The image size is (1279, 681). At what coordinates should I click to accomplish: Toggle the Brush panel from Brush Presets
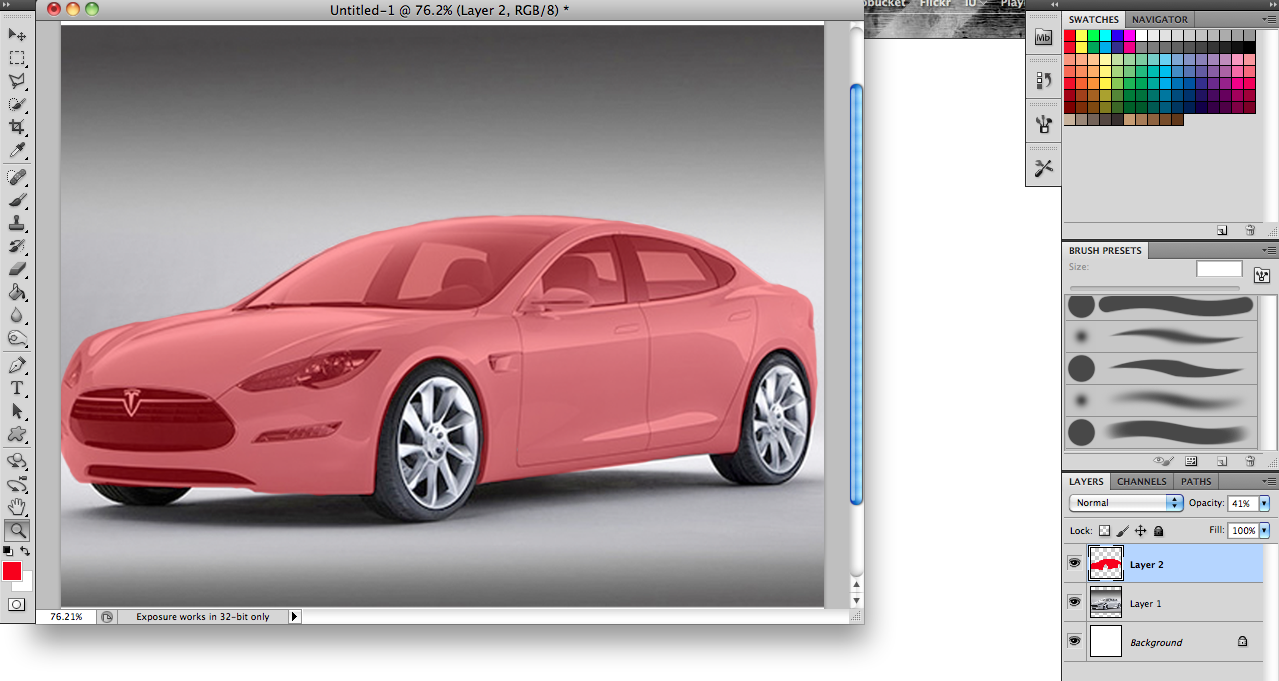[x=1262, y=274]
